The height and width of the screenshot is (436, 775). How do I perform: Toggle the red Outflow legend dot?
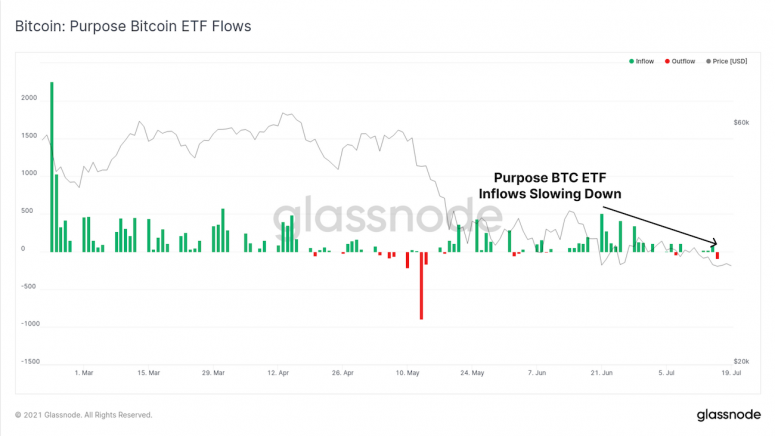(667, 61)
